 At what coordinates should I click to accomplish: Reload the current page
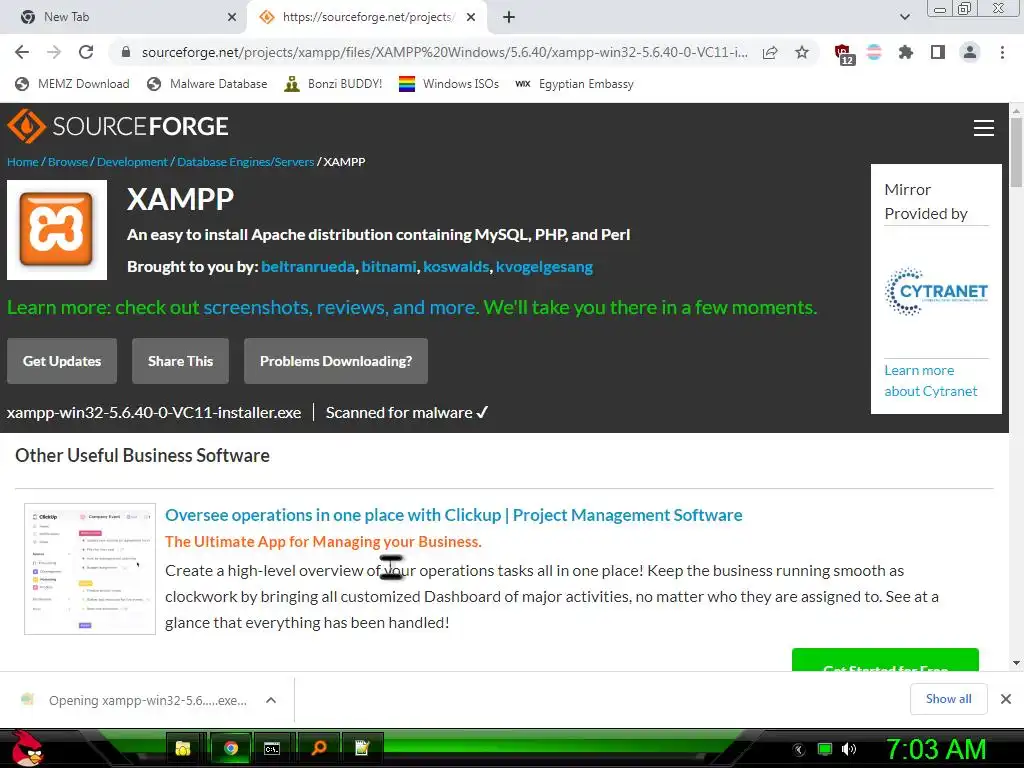click(x=86, y=52)
